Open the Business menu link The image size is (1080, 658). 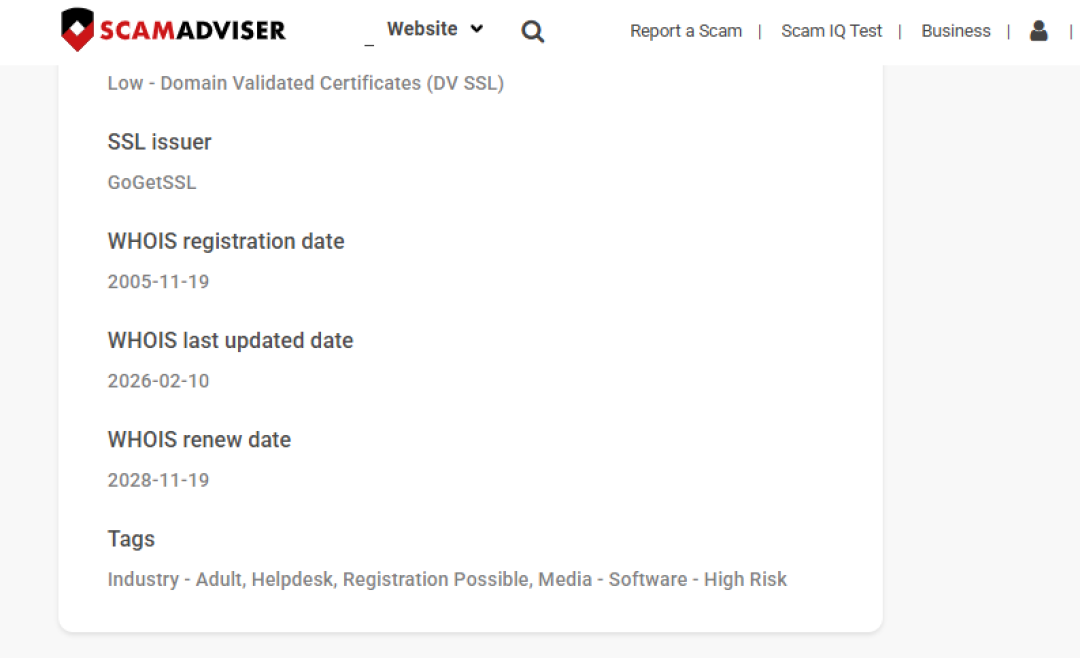(956, 31)
